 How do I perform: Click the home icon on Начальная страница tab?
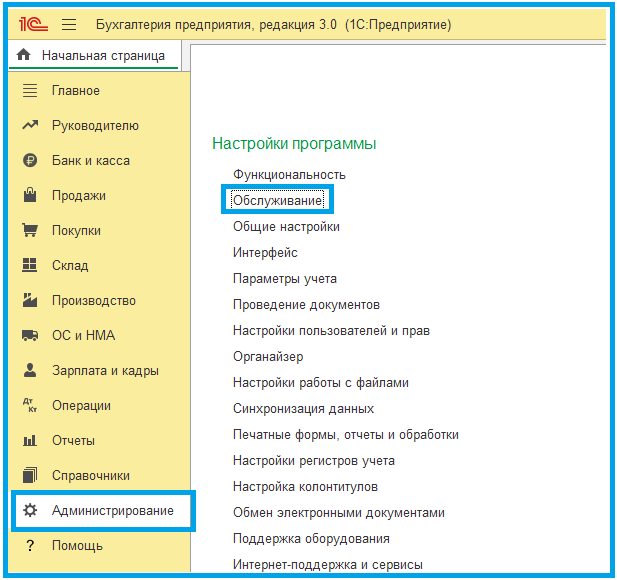point(24,55)
